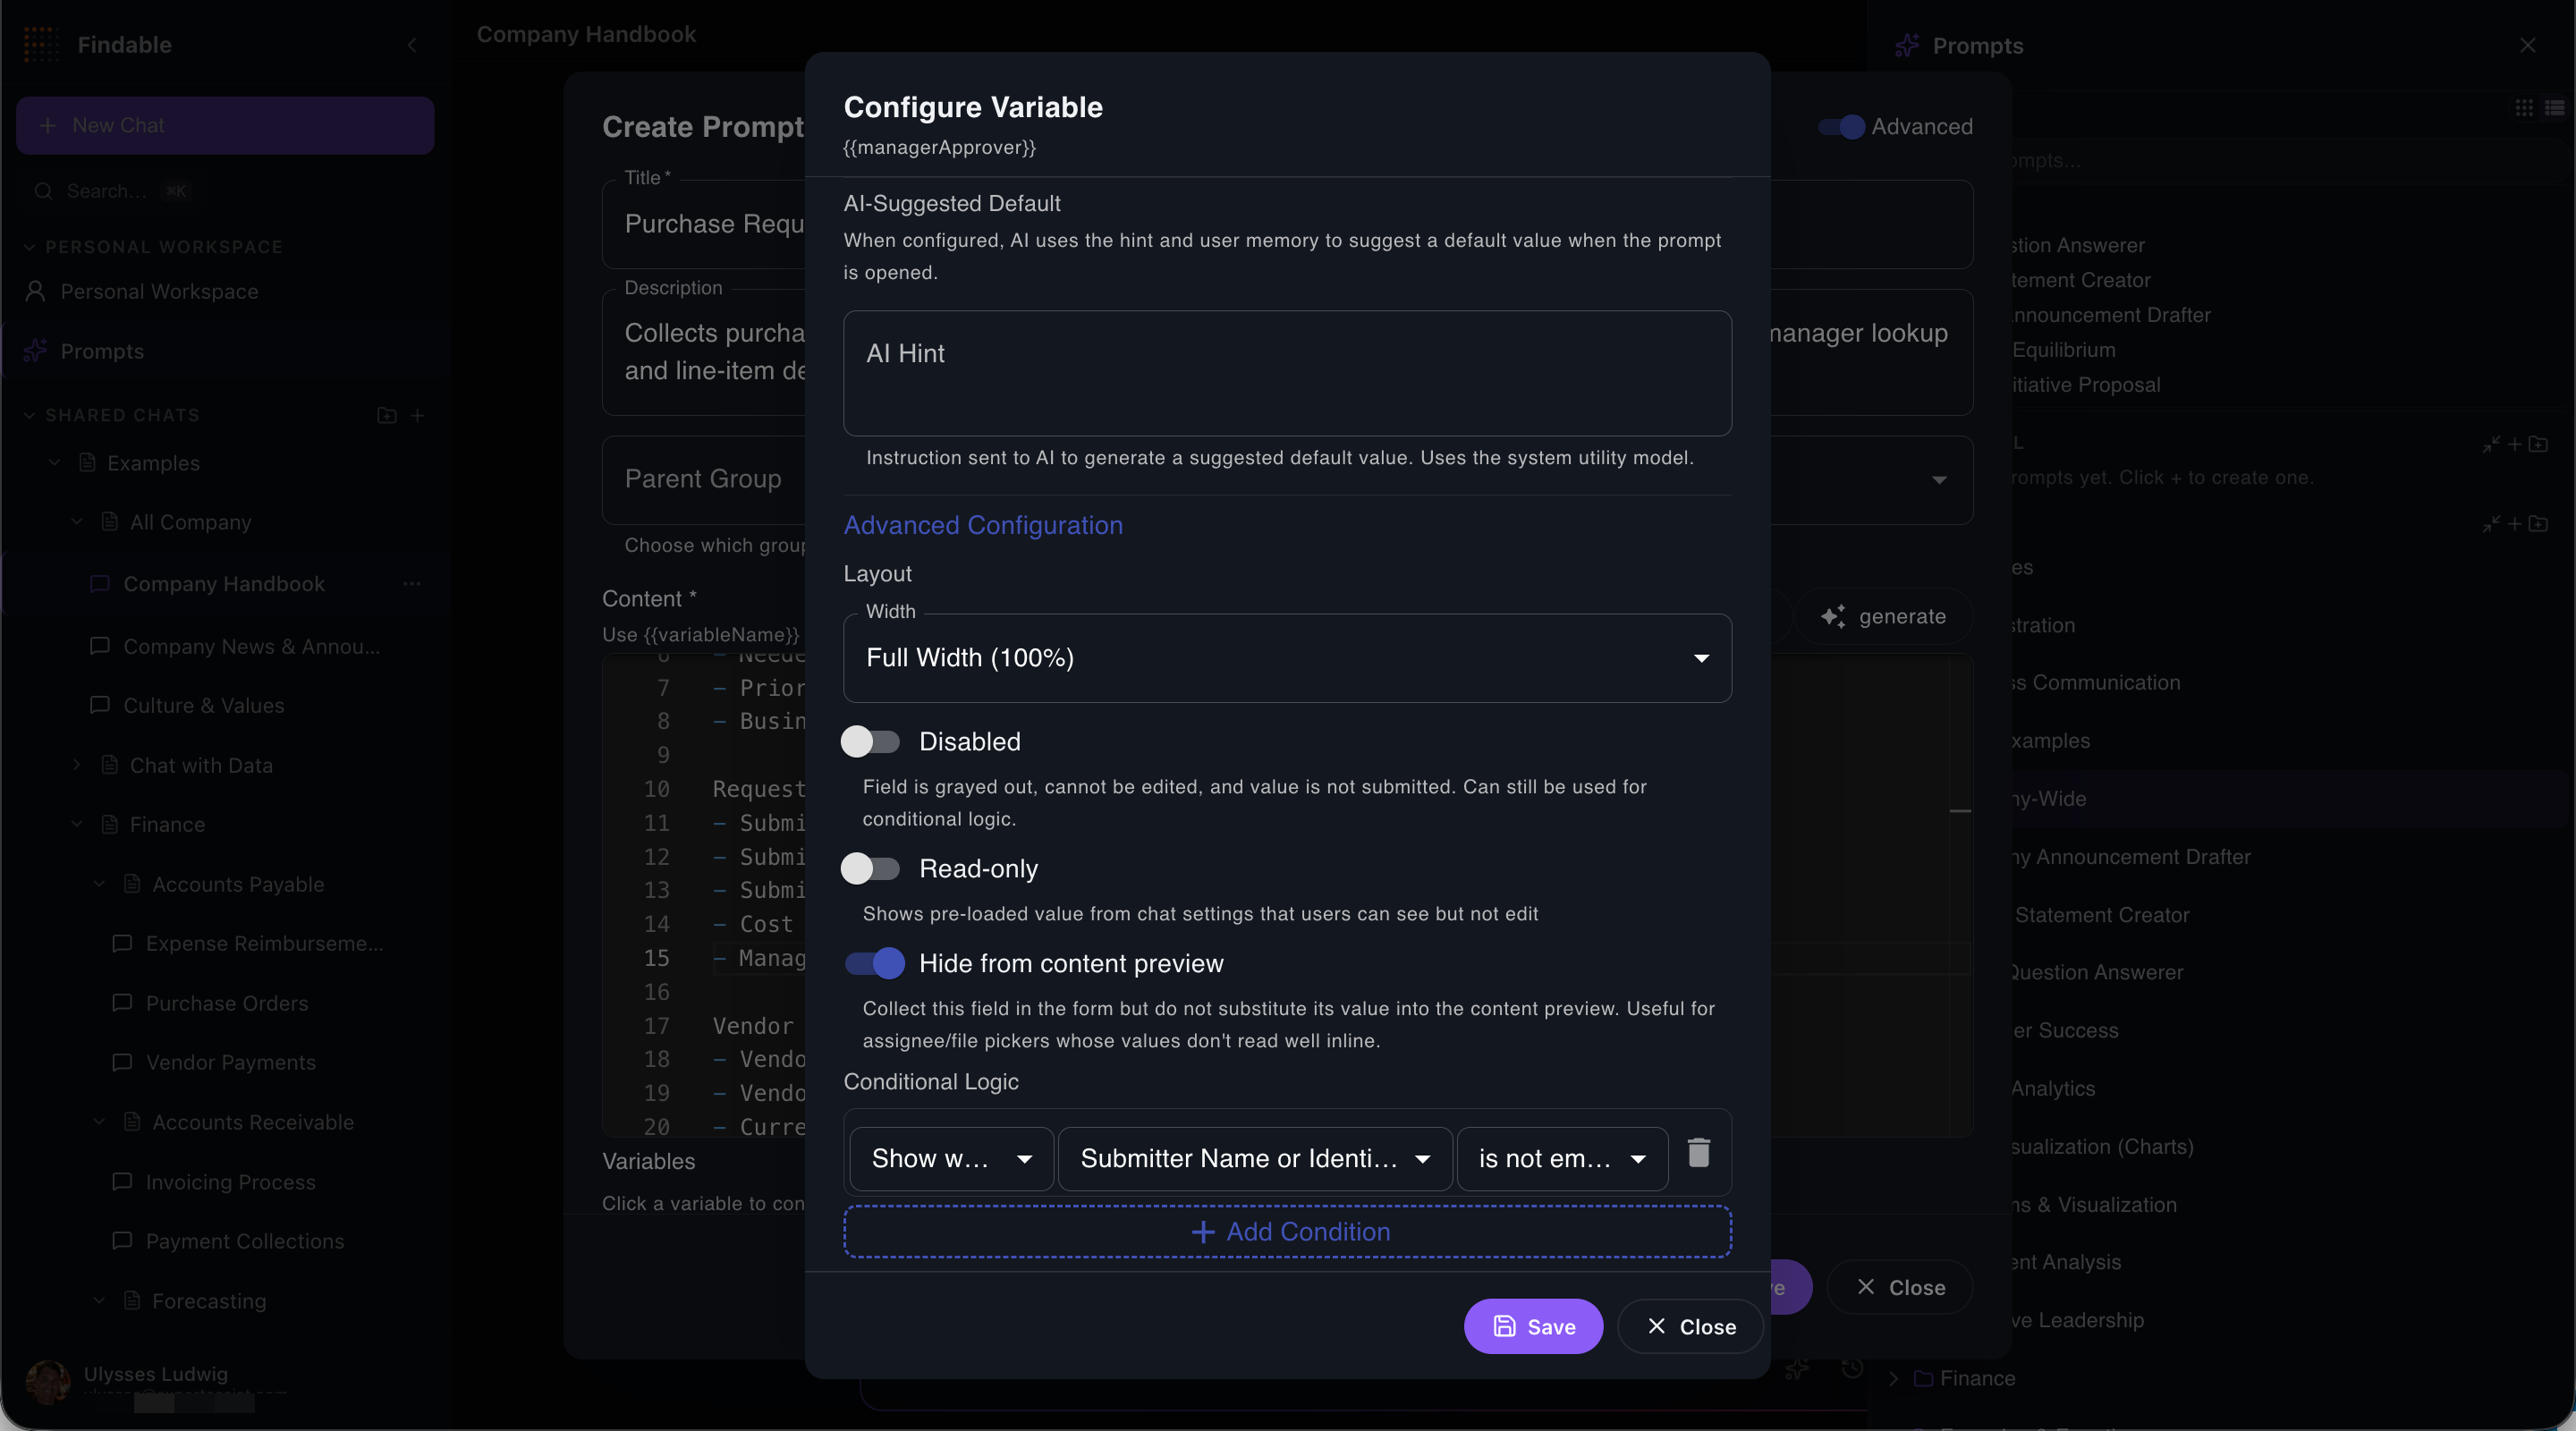Expand the Forecasting node
Screen dimensions: 2576x1431
99,1300
